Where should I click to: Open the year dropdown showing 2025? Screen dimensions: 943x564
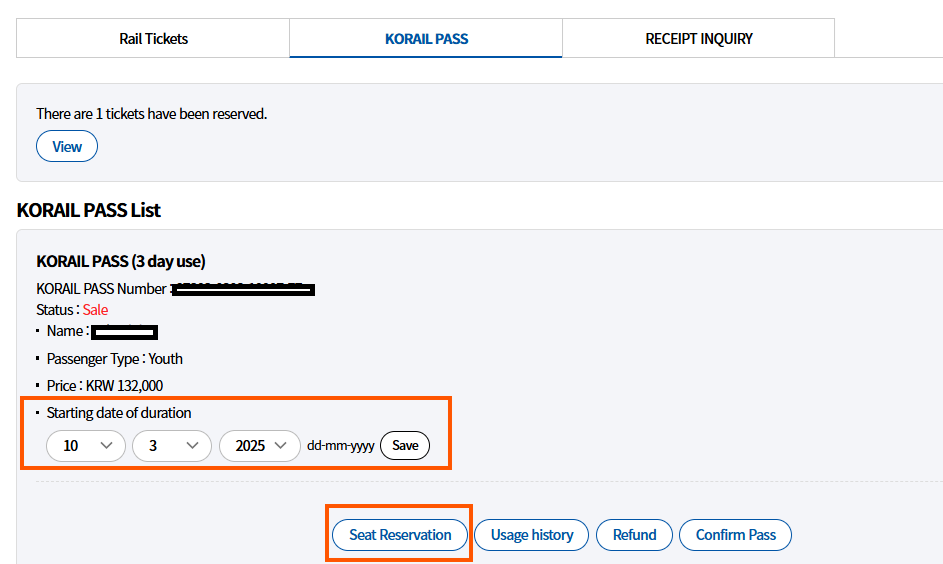(x=260, y=446)
